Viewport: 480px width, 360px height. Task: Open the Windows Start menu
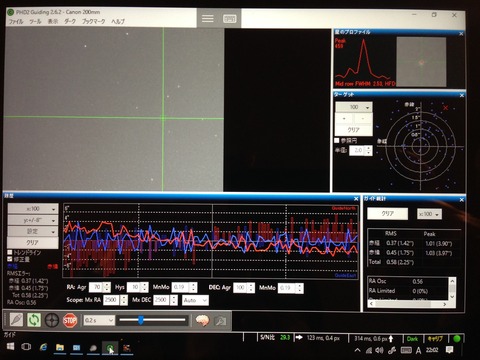pos(10,347)
